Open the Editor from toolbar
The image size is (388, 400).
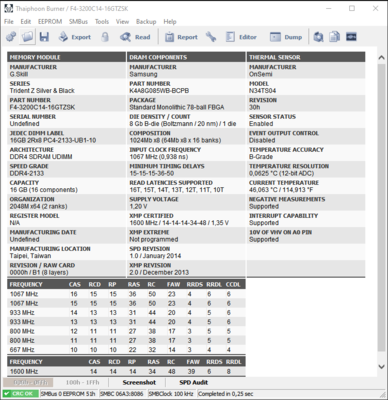coord(241,37)
